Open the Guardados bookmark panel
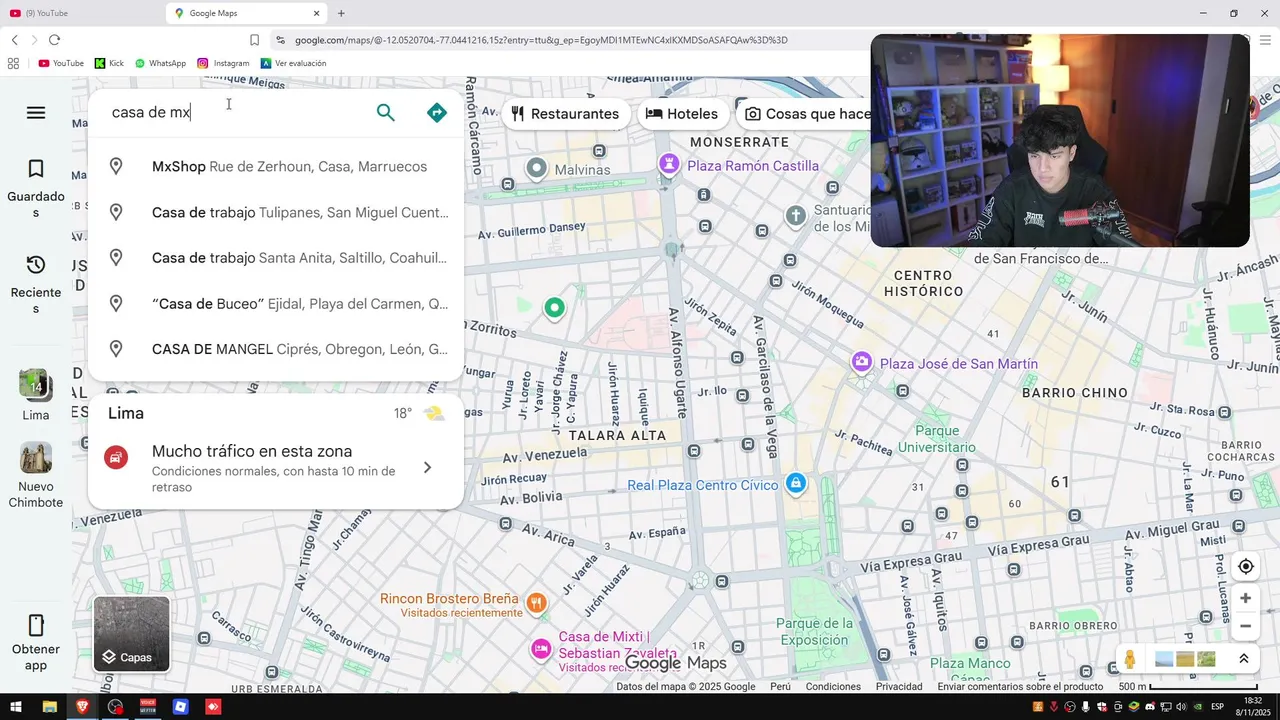The height and width of the screenshot is (720, 1280). [x=36, y=188]
